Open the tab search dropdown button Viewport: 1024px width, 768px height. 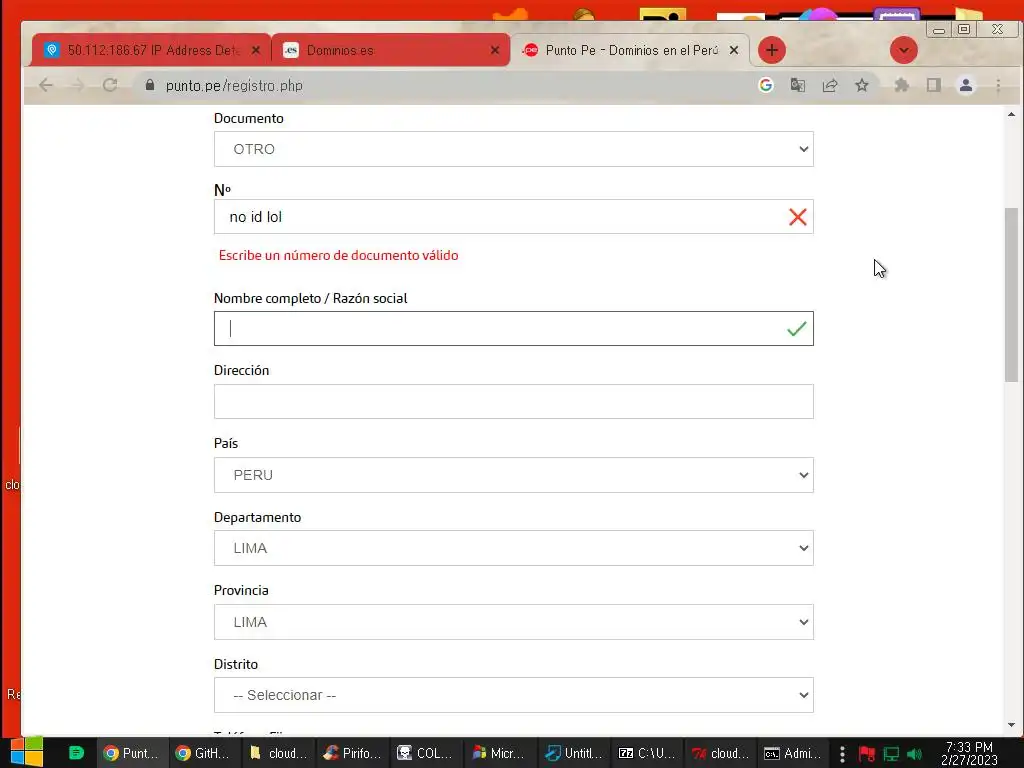tap(904, 50)
